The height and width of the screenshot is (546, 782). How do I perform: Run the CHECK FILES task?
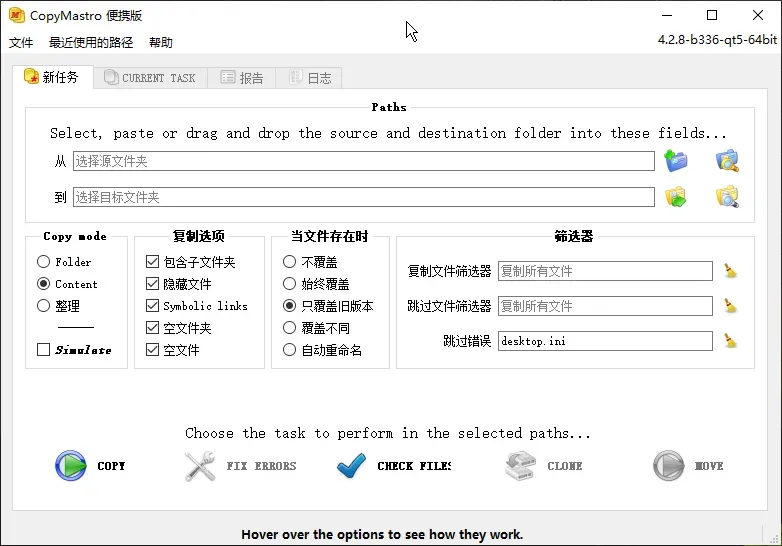(394, 466)
